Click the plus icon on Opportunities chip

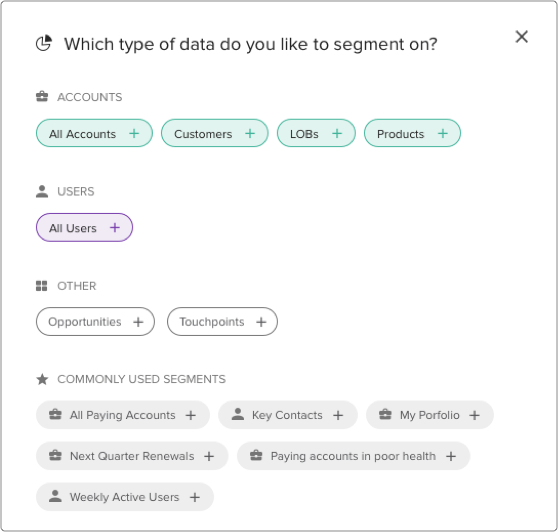(x=138, y=322)
